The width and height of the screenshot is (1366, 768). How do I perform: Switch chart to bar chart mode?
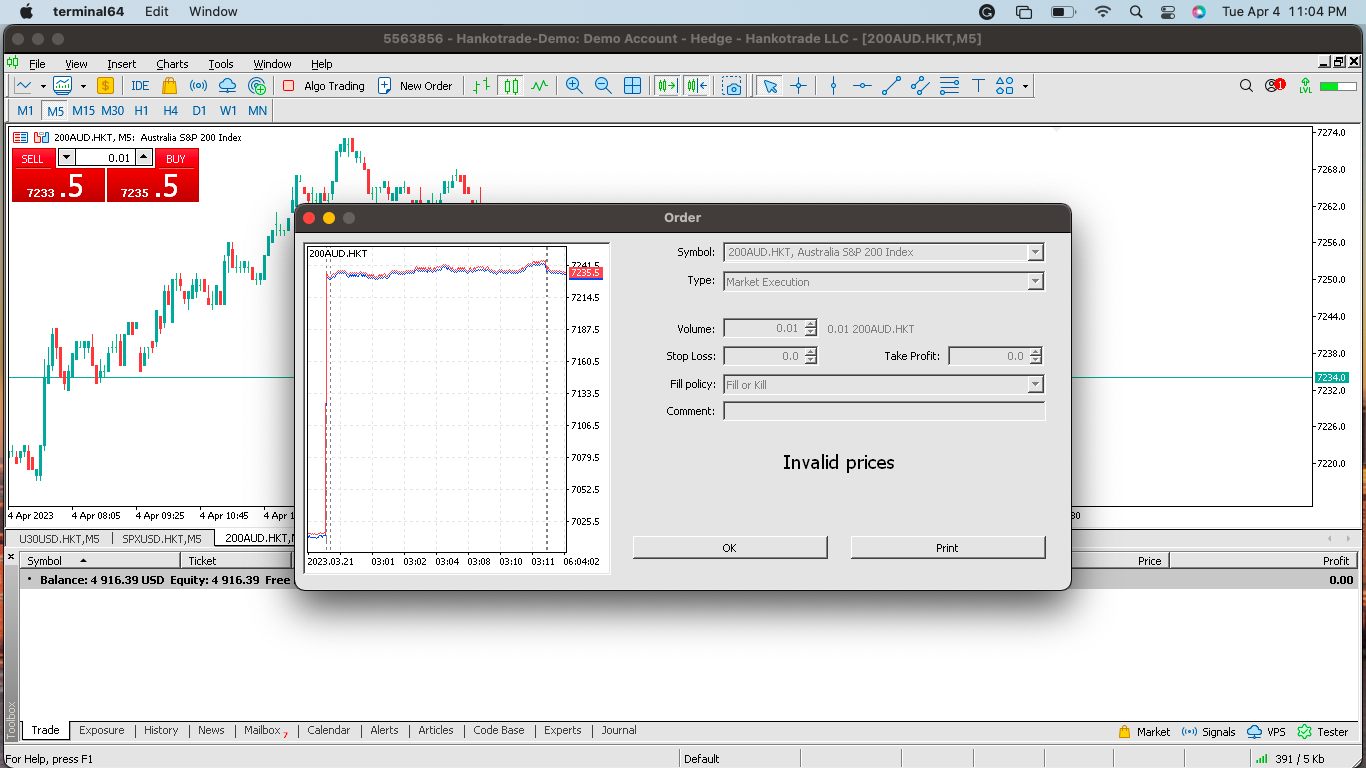482,86
